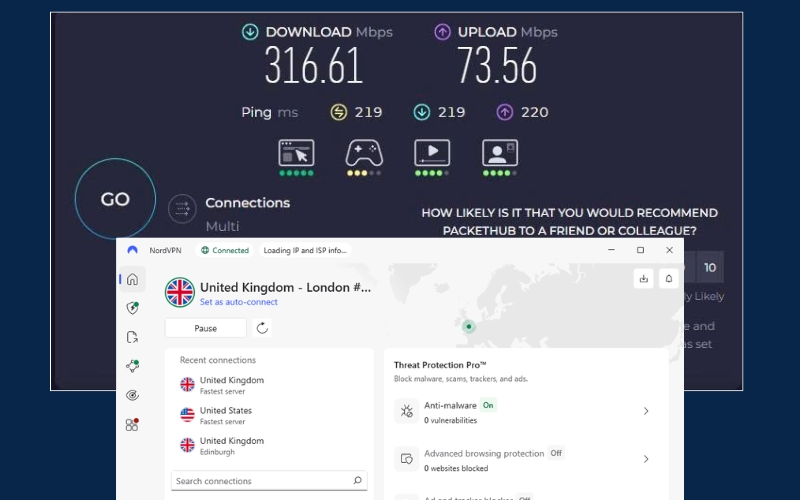Click the Anti-malware On badge

coord(488,406)
